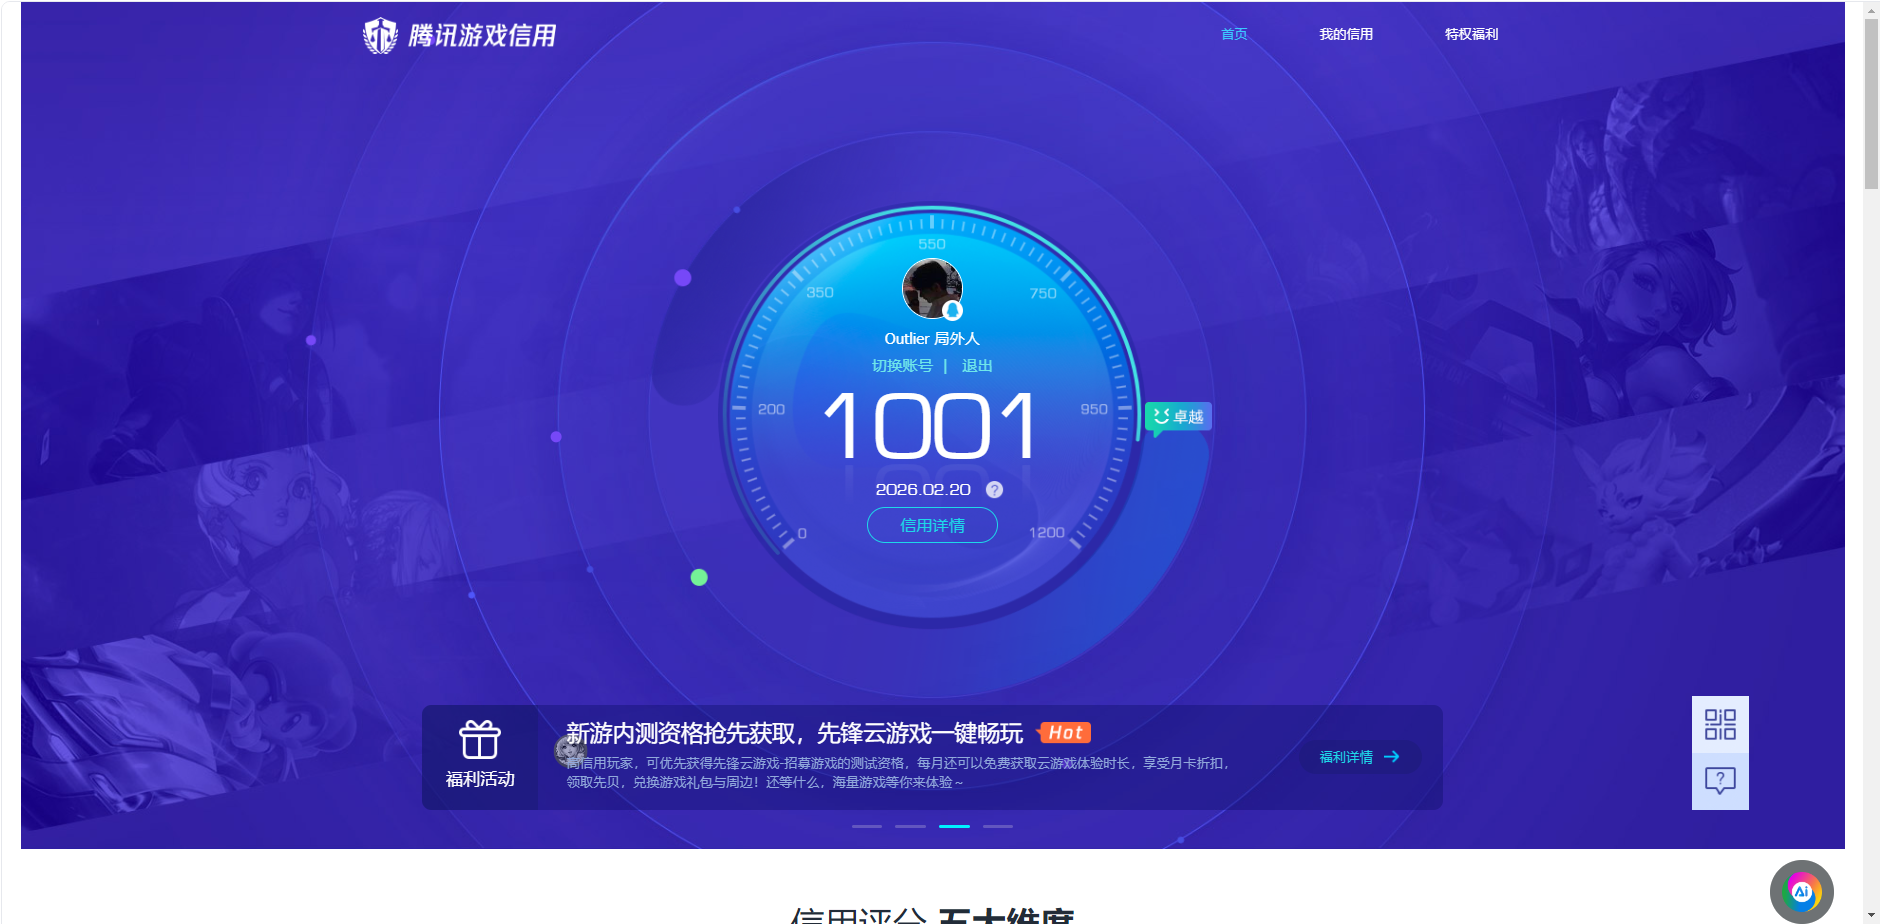Click the 腾讯游戏信用 shield logo
Screen dimensions: 1880x924
(x=380, y=33)
